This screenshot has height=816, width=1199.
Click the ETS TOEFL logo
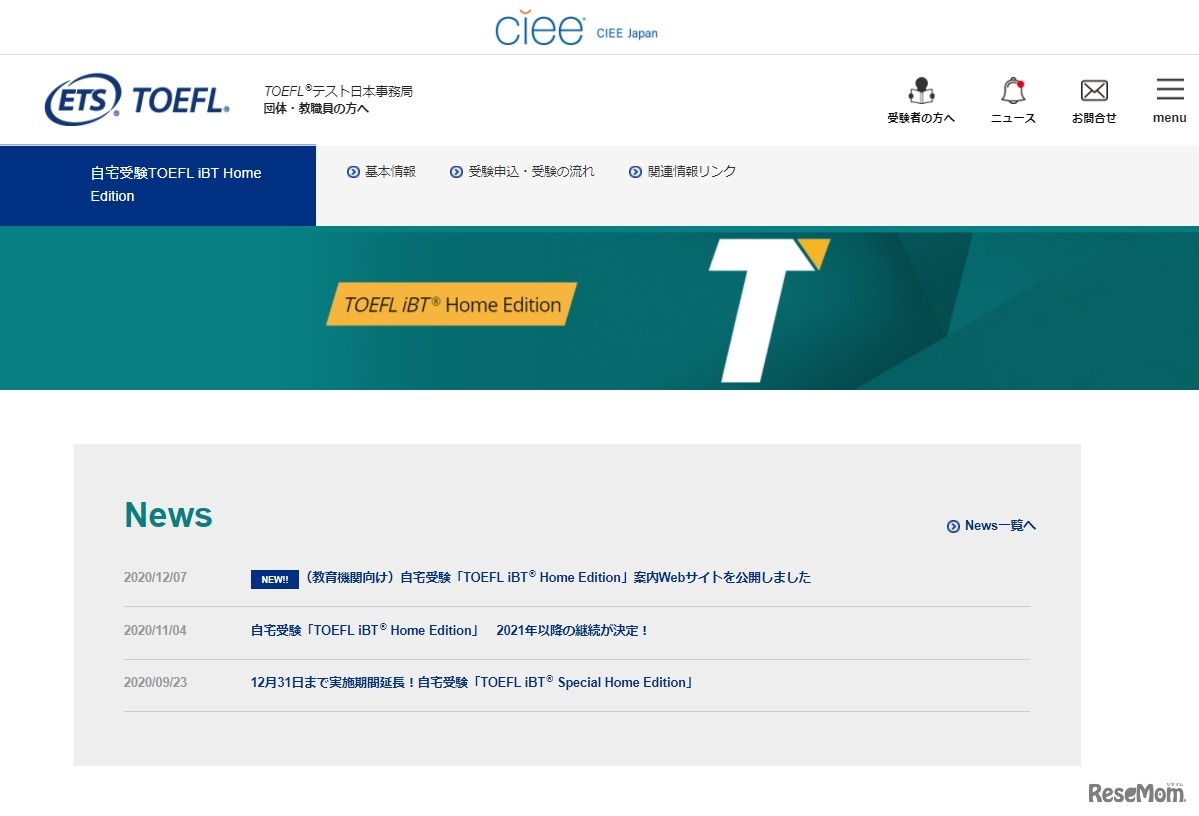(138, 99)
